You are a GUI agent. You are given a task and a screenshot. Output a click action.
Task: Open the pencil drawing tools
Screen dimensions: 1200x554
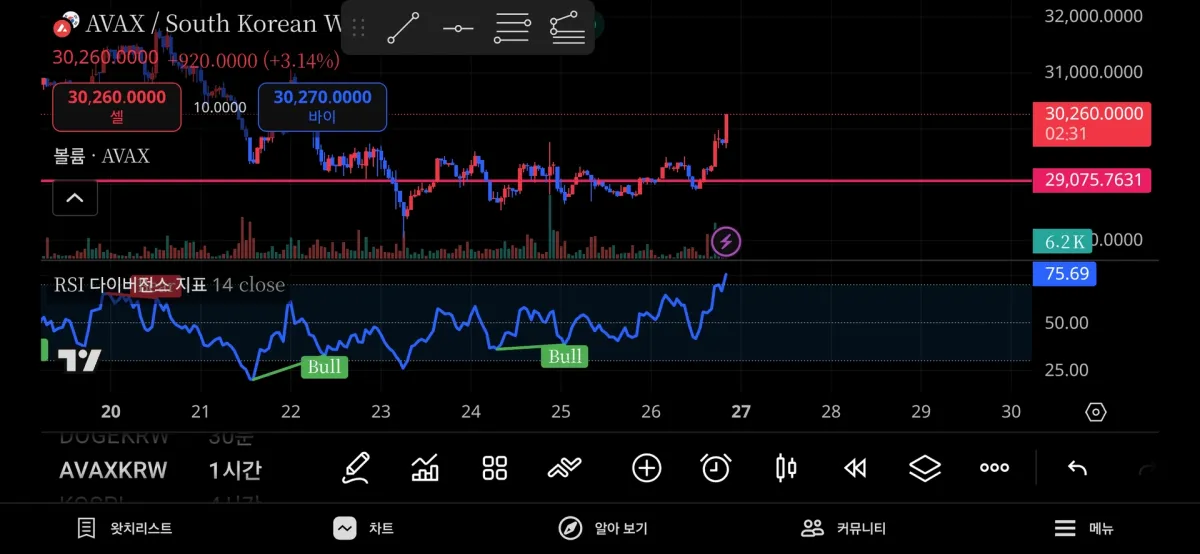[x=355, y=468]
